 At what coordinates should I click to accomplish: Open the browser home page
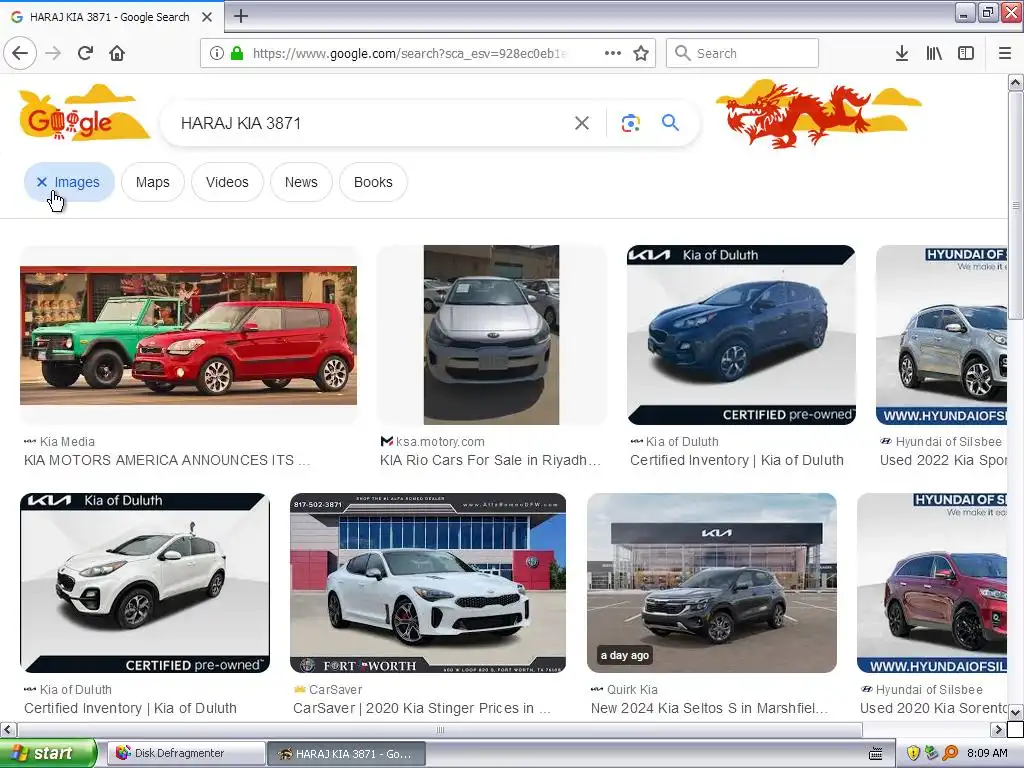118,53
